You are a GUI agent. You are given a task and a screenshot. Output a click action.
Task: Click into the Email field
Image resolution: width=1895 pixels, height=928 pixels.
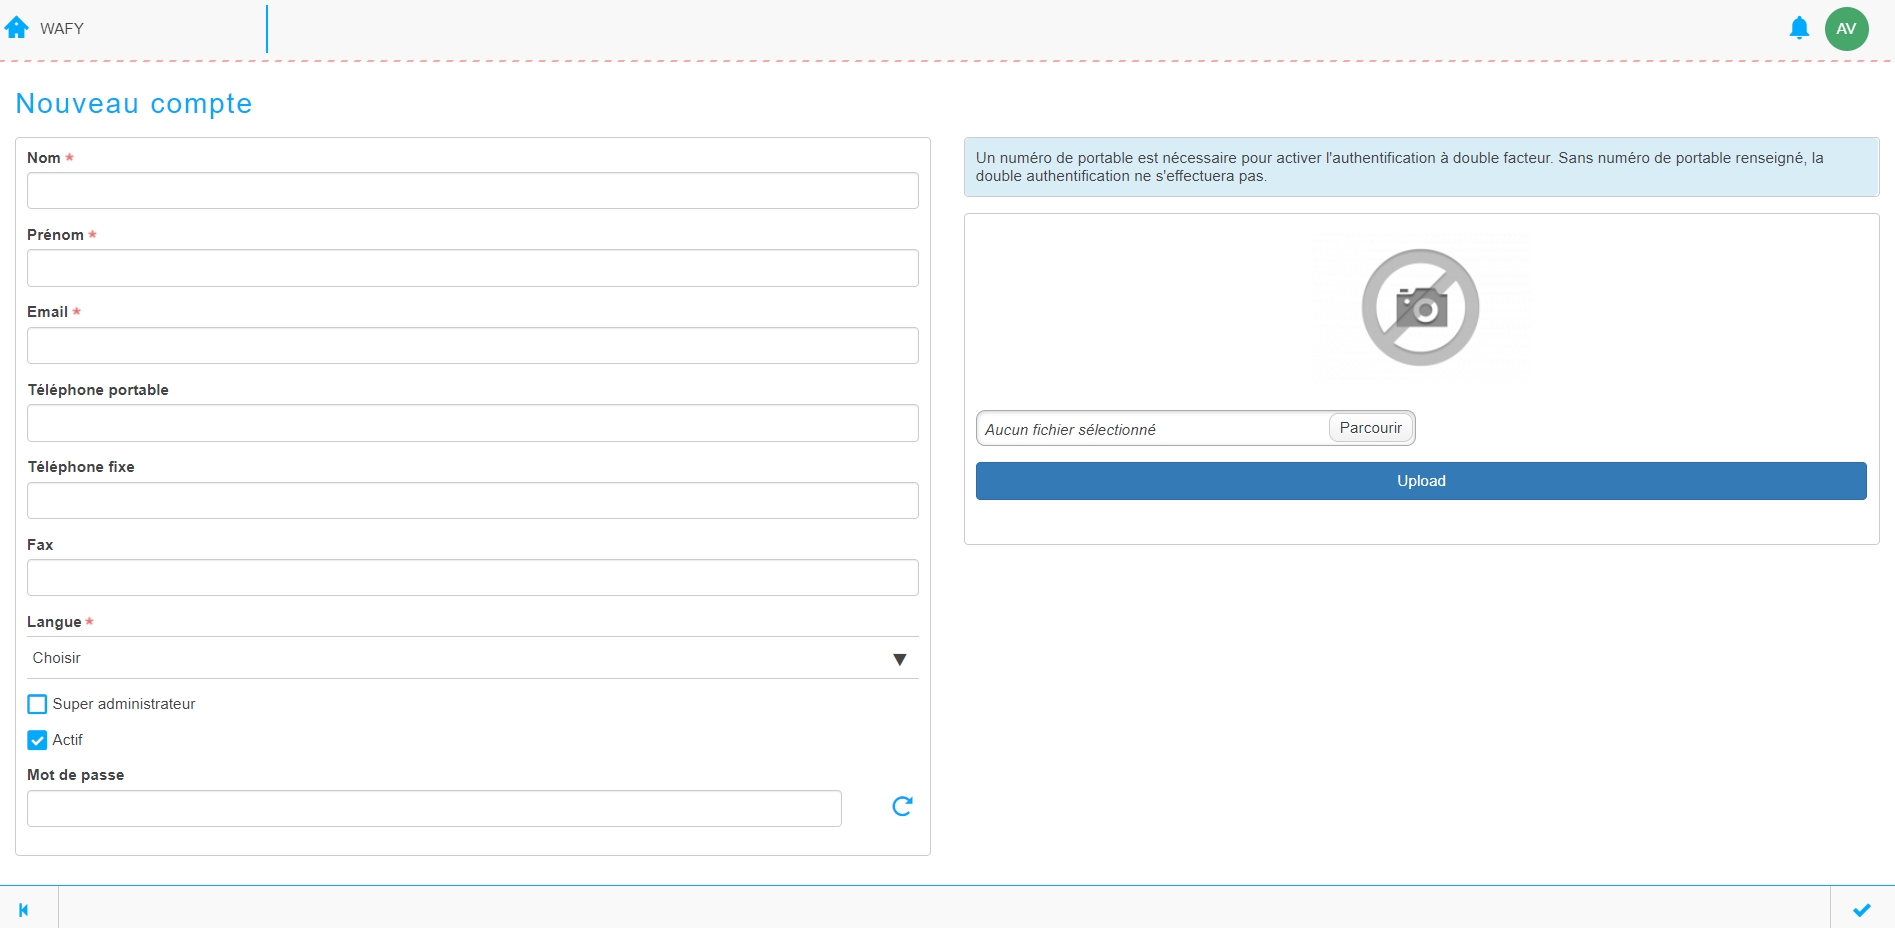(472, 345)
